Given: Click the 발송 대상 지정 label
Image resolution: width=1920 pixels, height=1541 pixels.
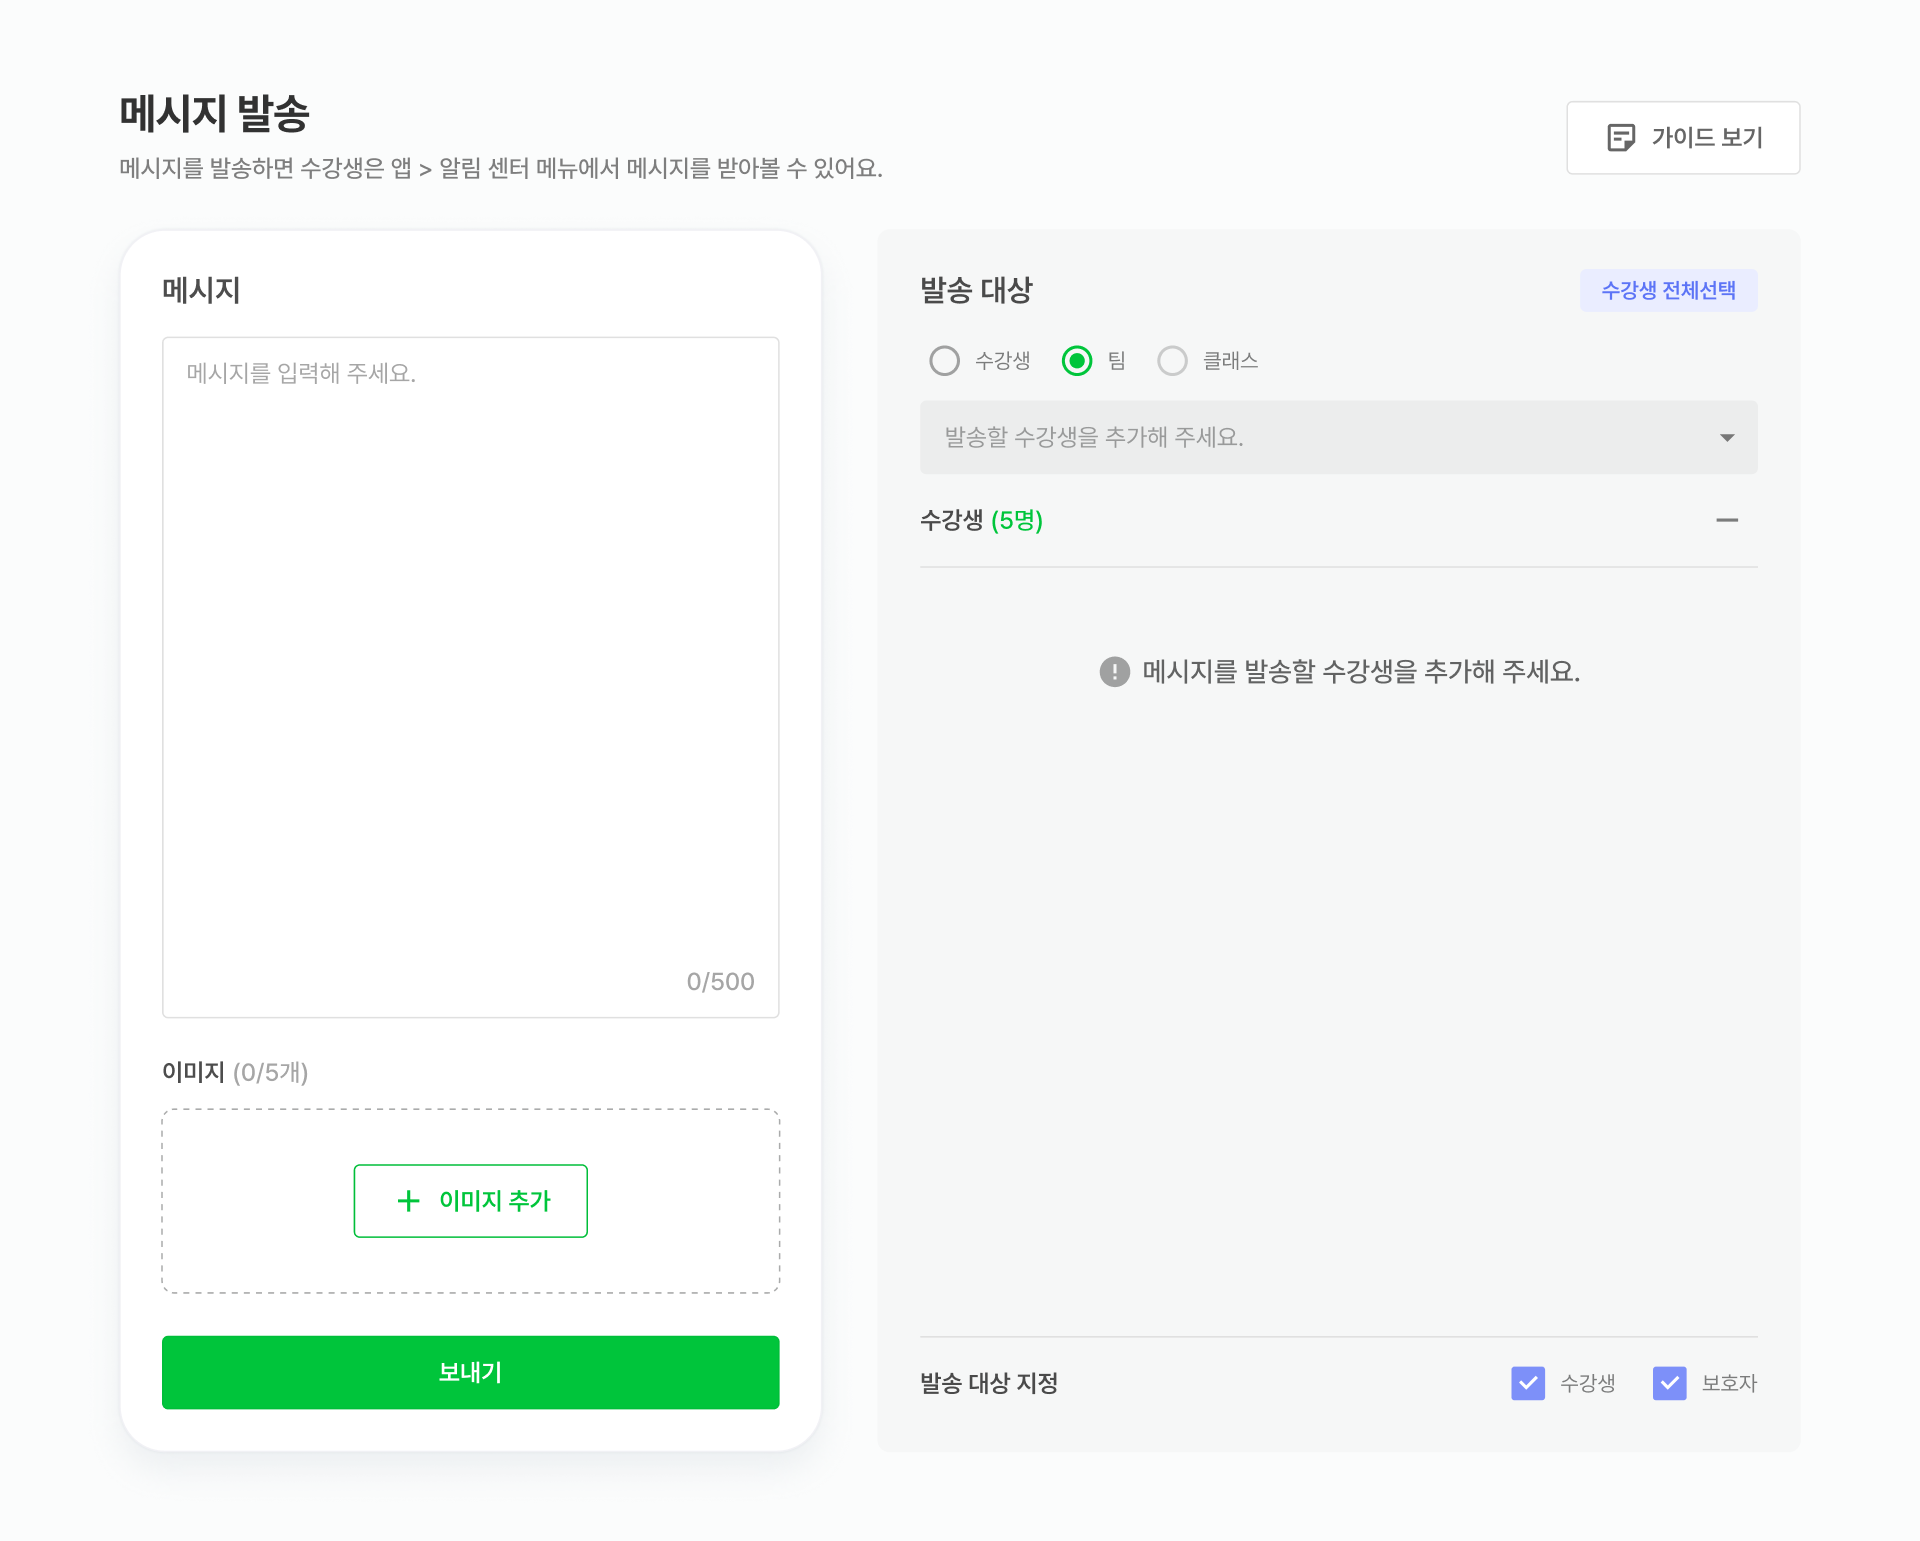Looking at the screenshot, I should (989, 1383).
